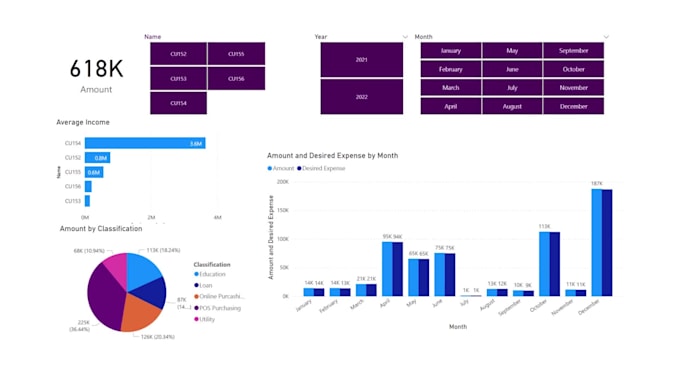Click the Utility legend color marker
This screenshot has width=680, height=383.
pyautogui.click(x=196, y=319)
